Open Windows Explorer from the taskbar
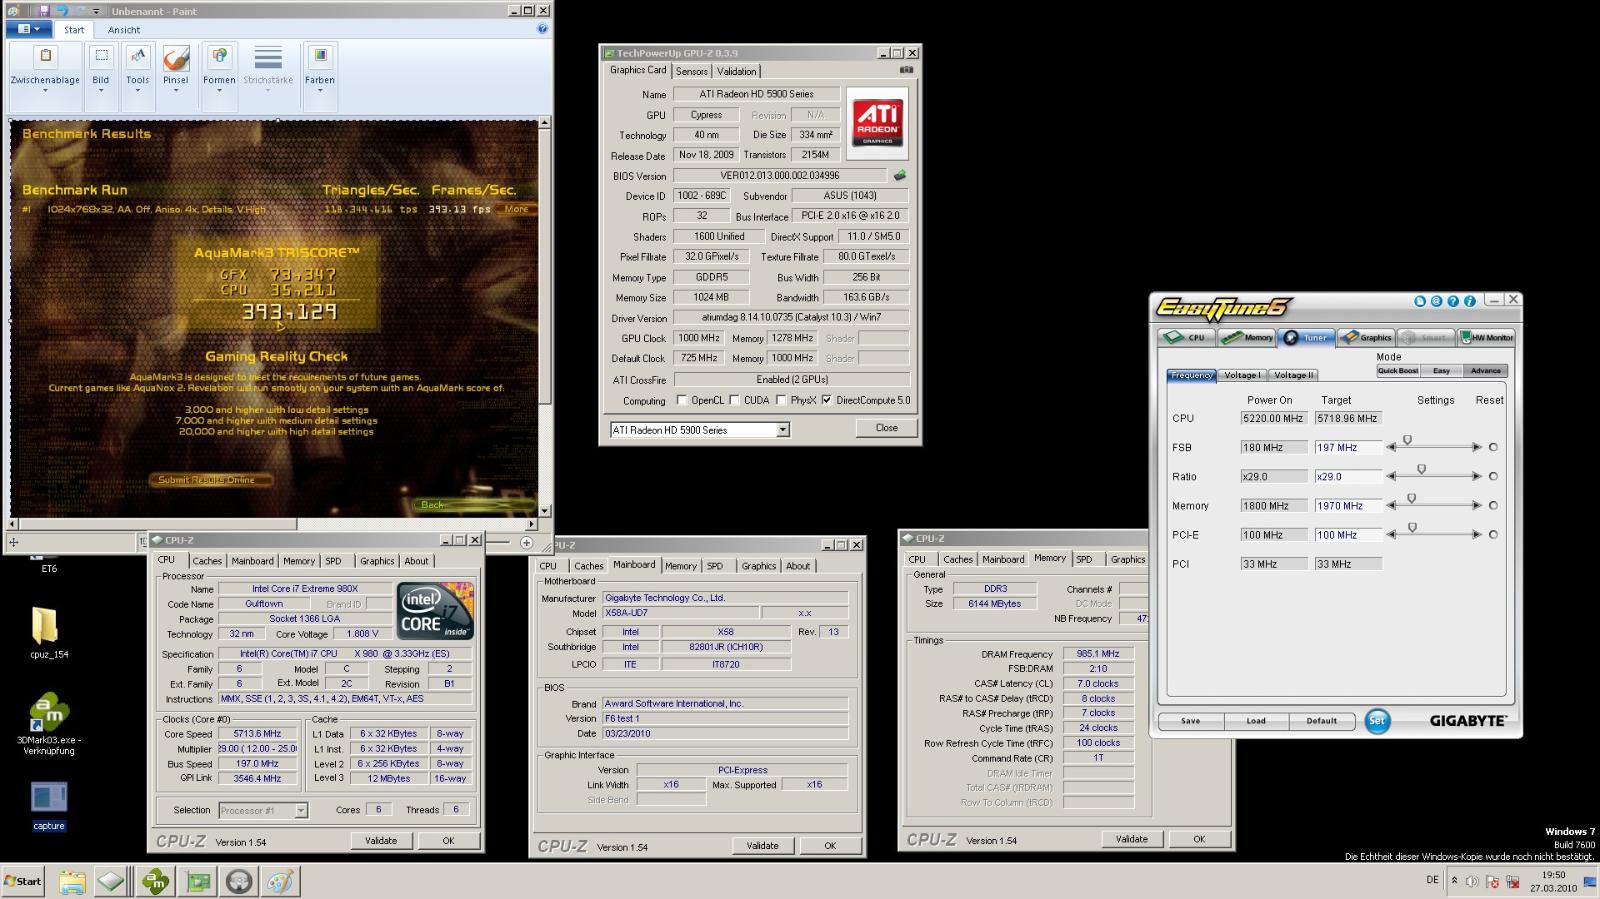Screen dimensions: 1600x899 point(72,881)
